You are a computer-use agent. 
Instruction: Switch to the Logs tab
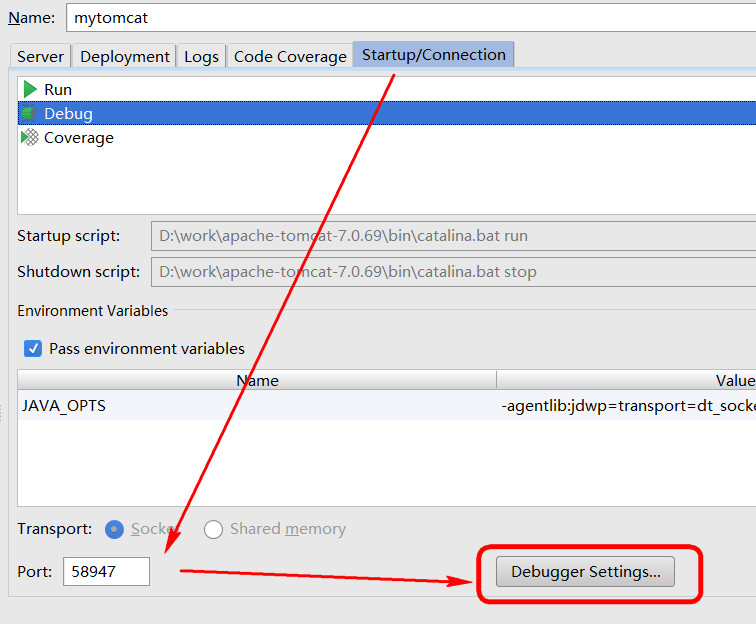tap(202, 56)
